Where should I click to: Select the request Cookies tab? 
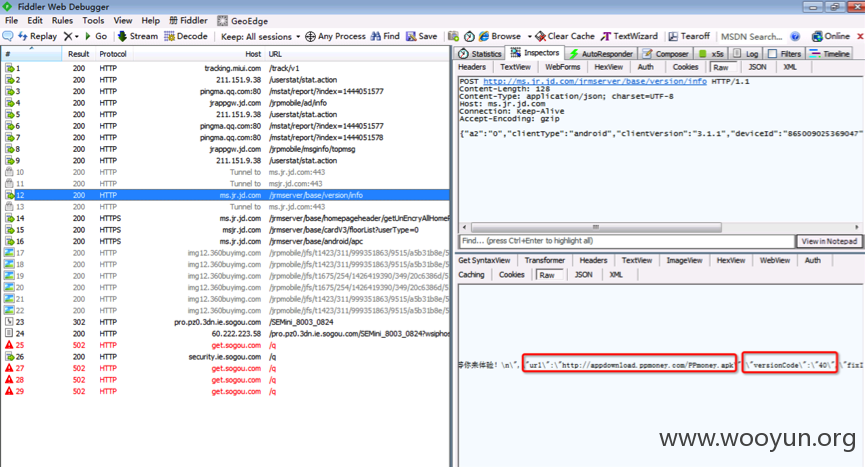coord(685,67)
